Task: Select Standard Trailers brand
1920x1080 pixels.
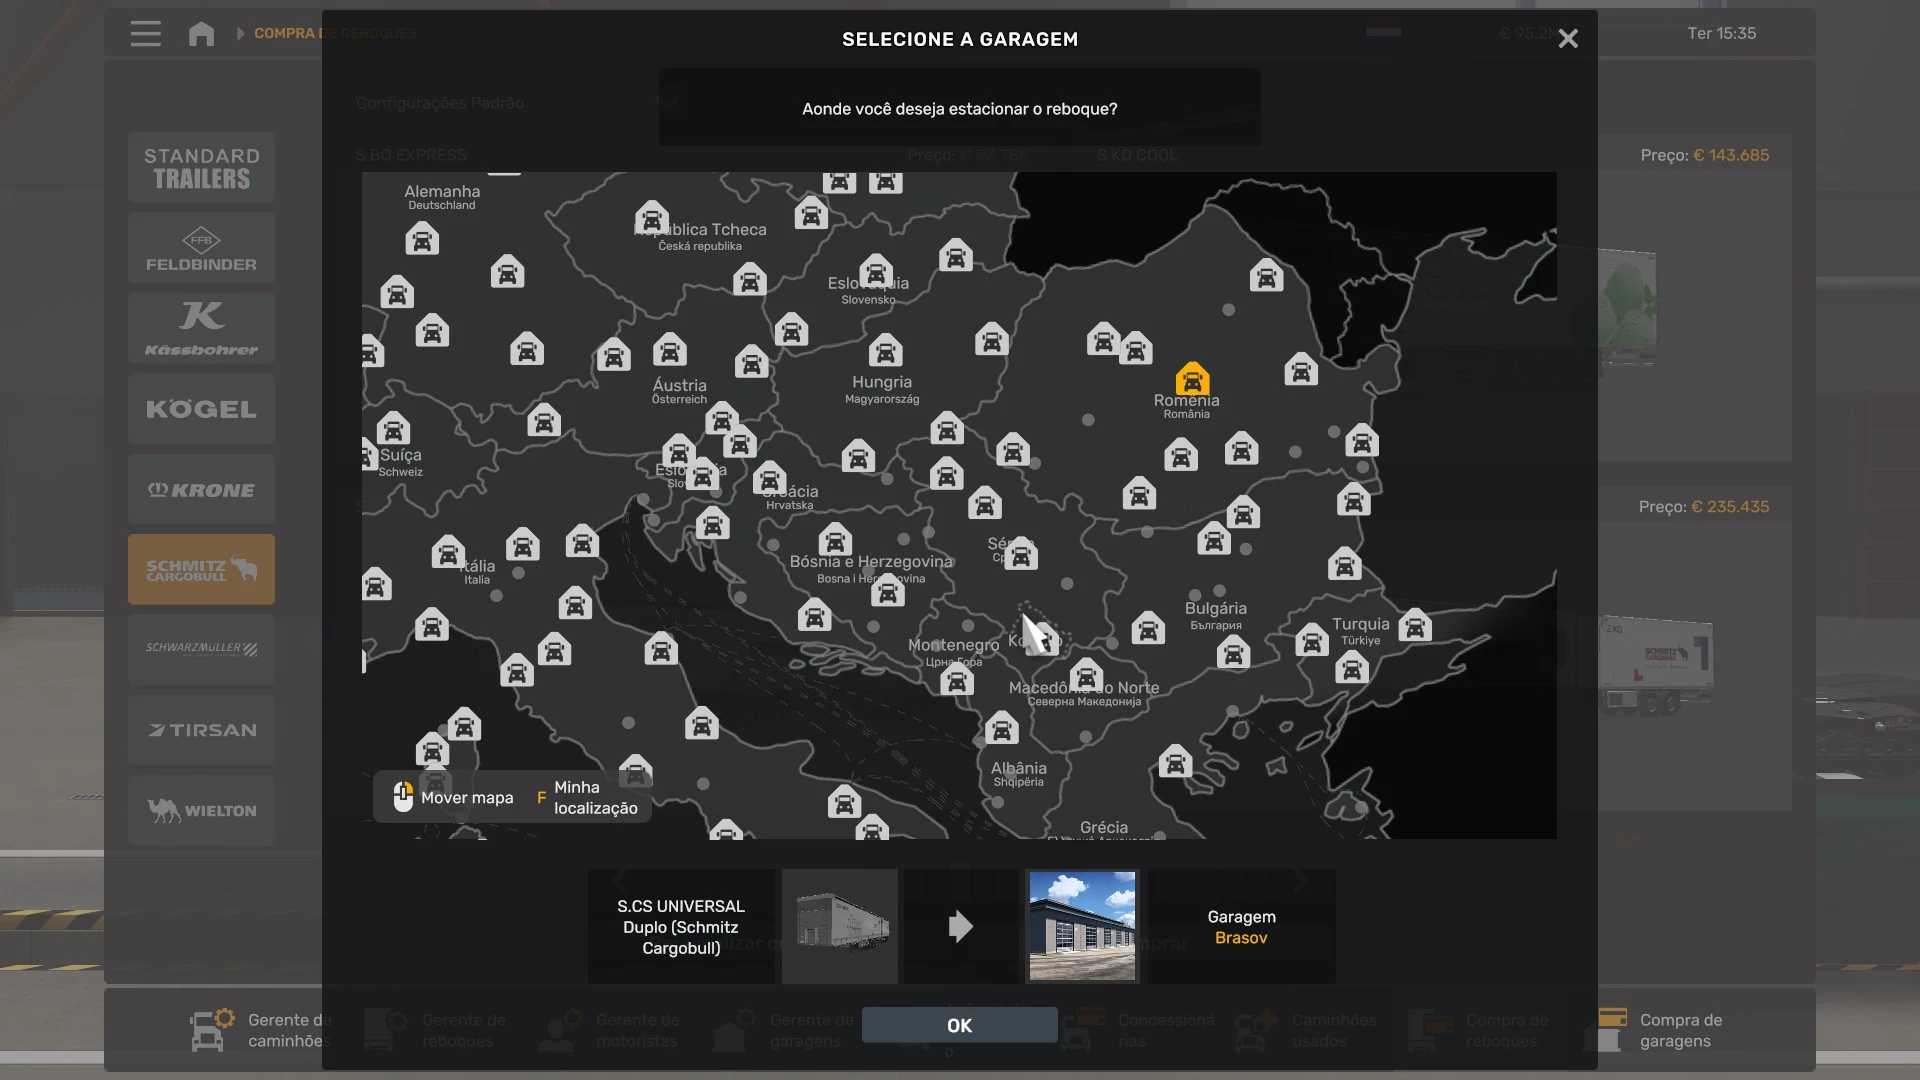Action: [201, 168]
